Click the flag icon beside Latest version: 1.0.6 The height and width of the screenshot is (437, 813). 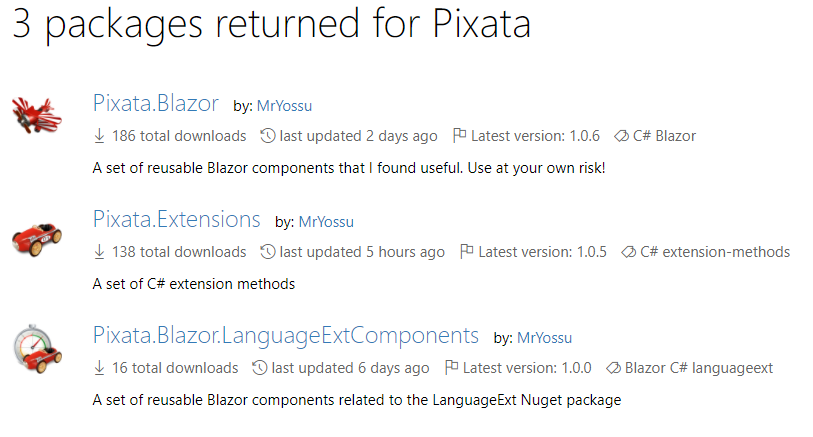(459, 136)
